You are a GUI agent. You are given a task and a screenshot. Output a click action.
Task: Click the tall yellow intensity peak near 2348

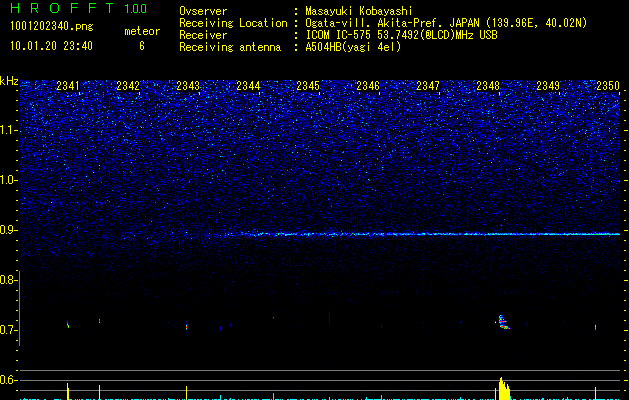pyautogui.click(x=504, y=388)
